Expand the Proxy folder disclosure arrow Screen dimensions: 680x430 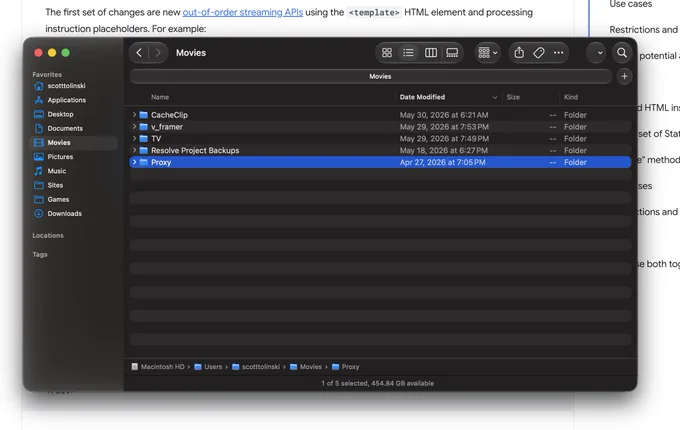134,162
